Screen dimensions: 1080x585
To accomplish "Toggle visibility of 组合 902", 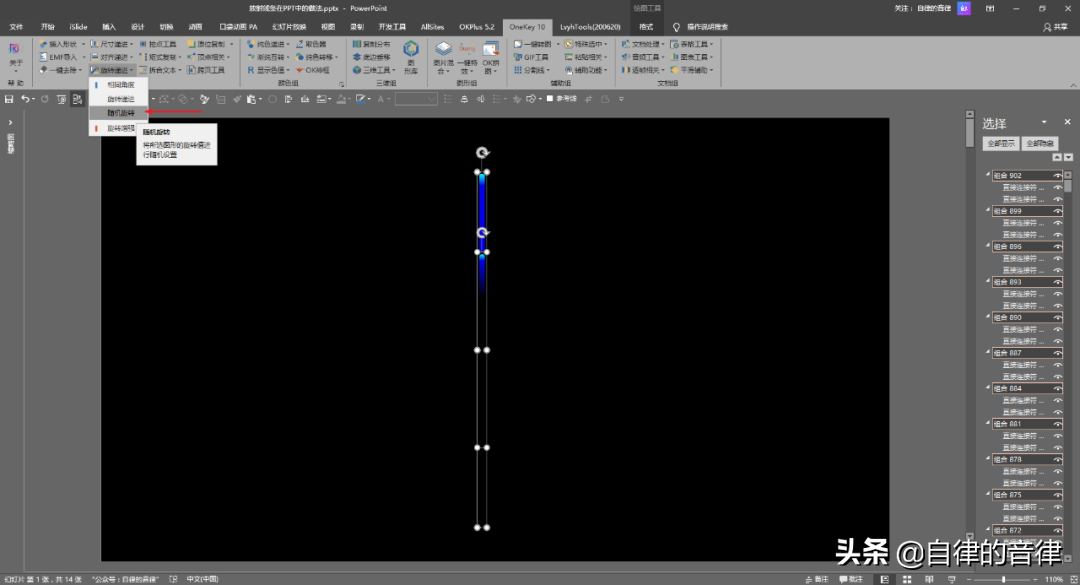I will click(1057, 176).
